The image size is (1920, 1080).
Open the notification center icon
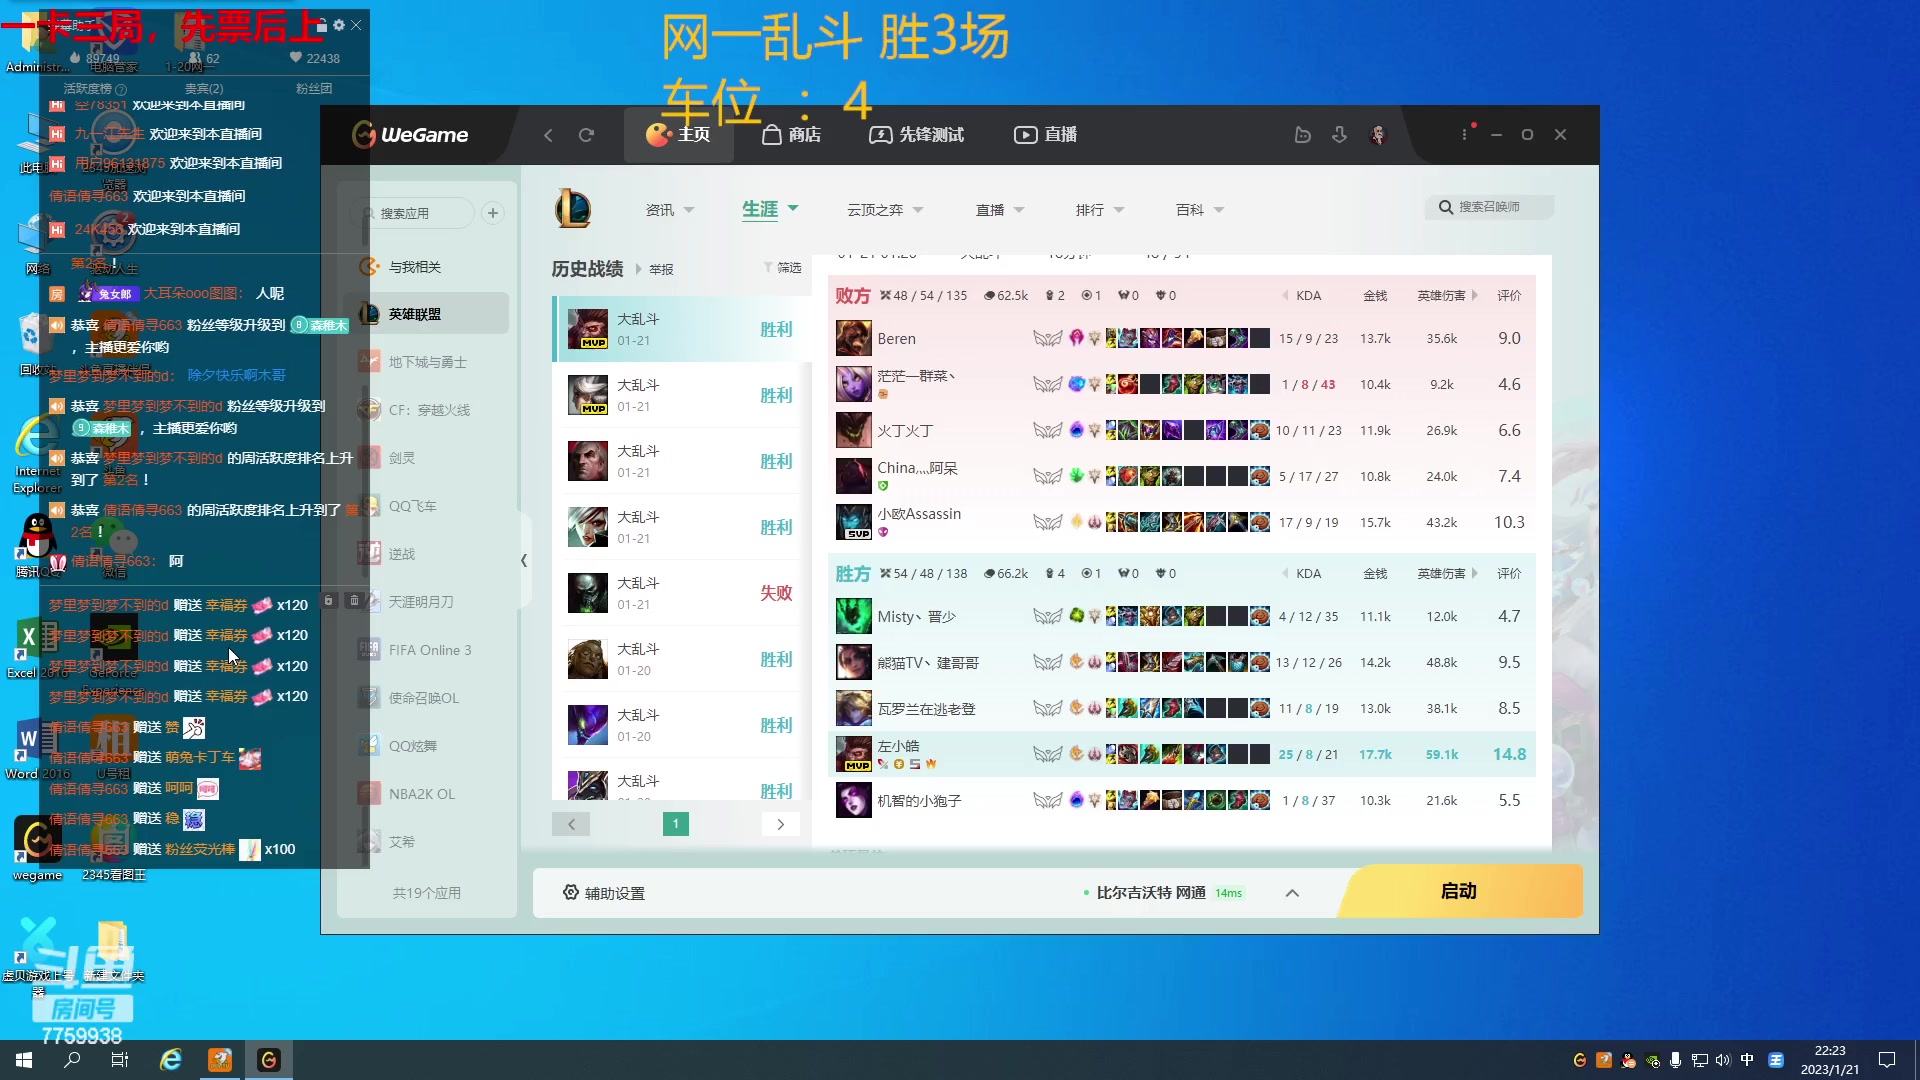pyautogui.click(x=1887, y=1060)
